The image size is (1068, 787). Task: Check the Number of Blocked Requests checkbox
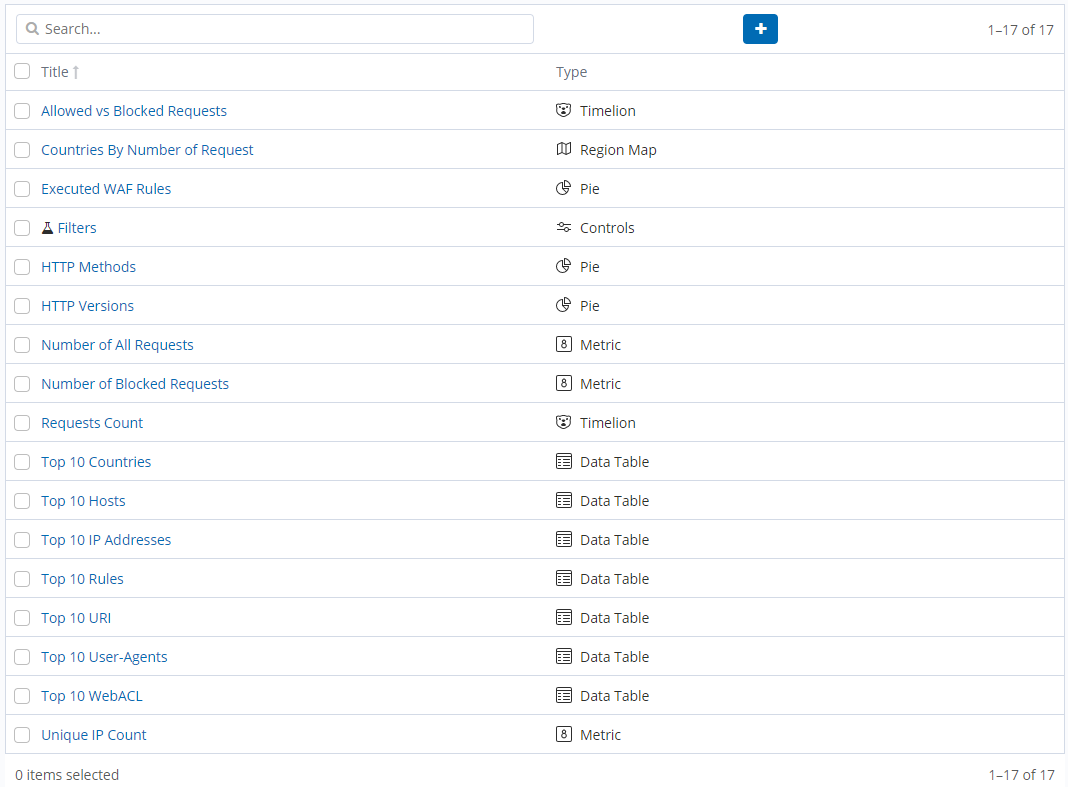22,384
